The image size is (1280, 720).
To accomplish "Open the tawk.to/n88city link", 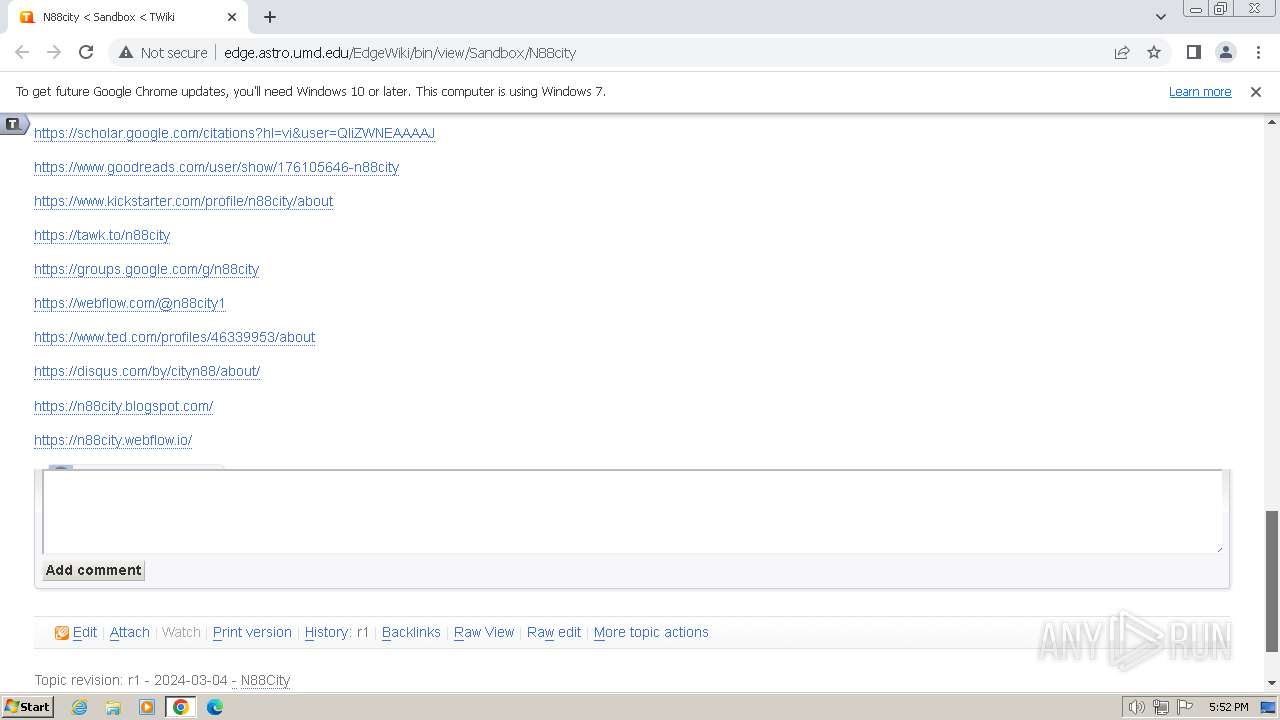I will [x=102, y=235].
